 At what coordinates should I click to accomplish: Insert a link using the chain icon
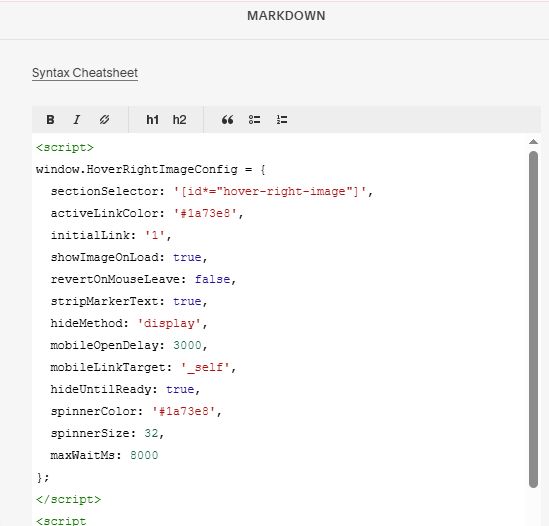(x=104, y=120)
